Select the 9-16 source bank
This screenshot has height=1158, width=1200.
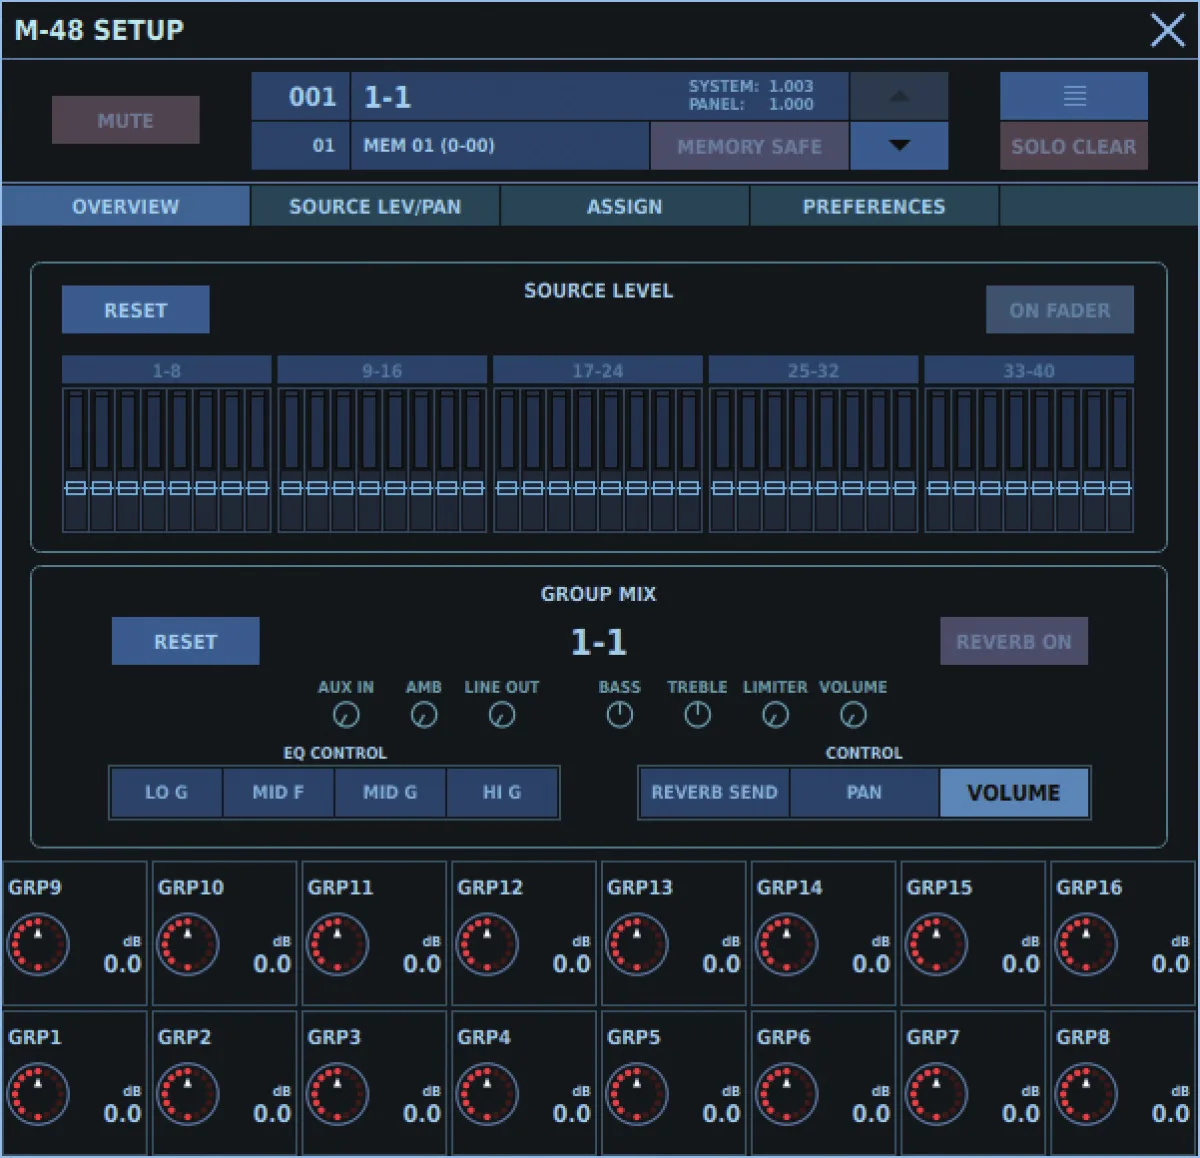(x=382, y=370)
